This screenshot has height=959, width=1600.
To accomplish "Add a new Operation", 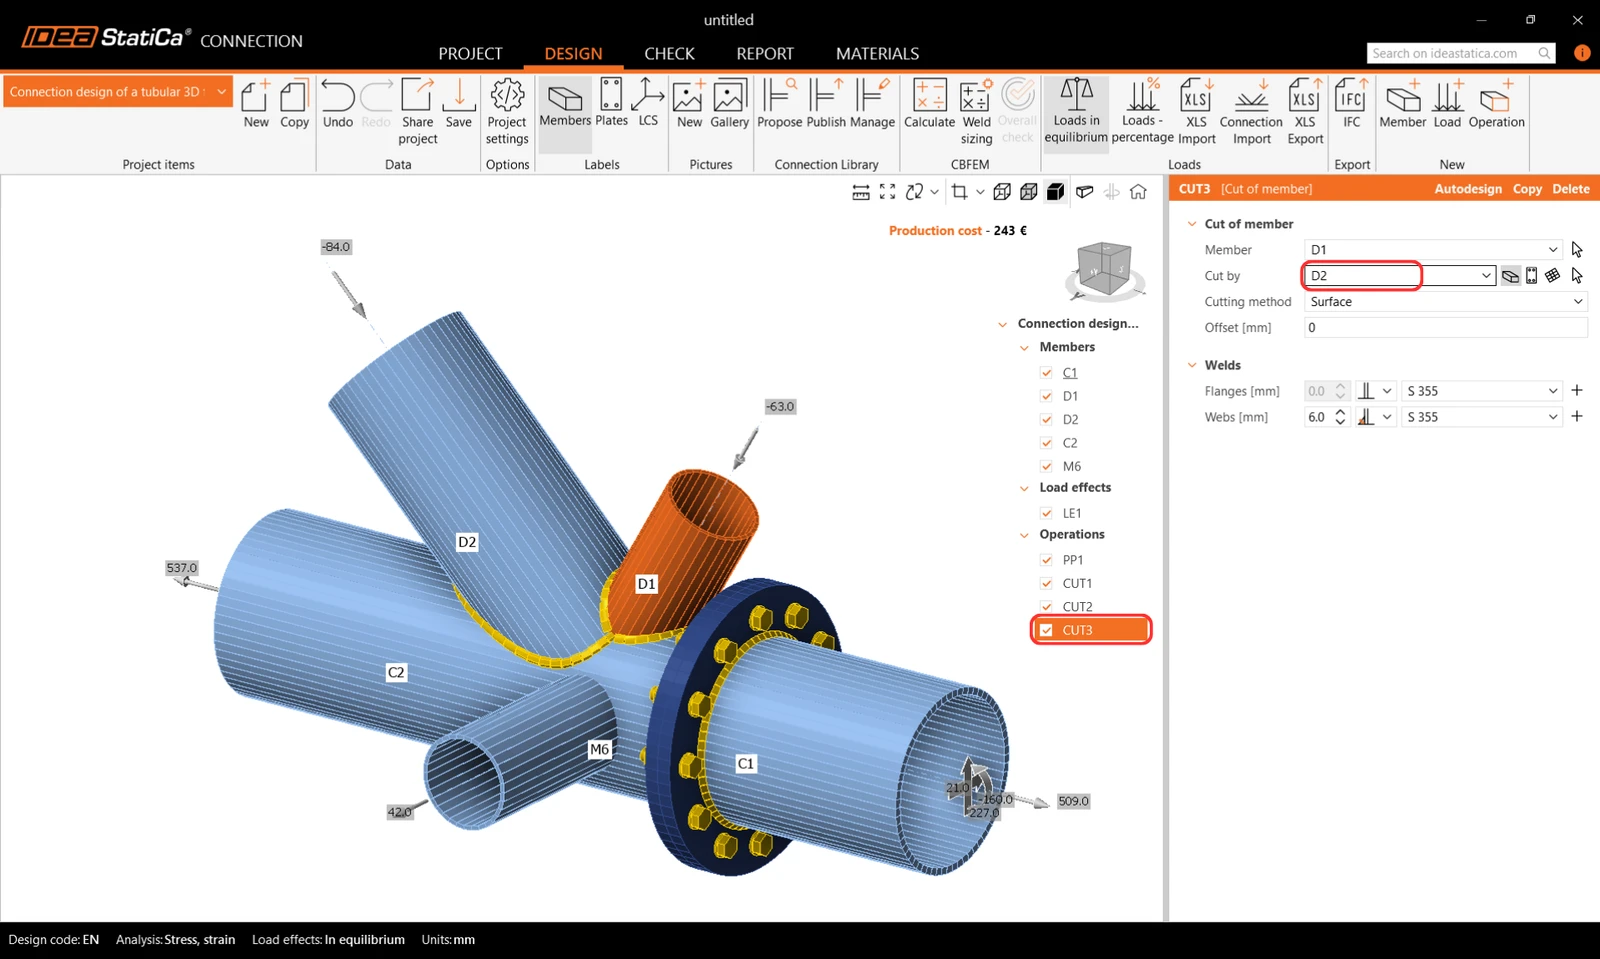I will 1496,104.
